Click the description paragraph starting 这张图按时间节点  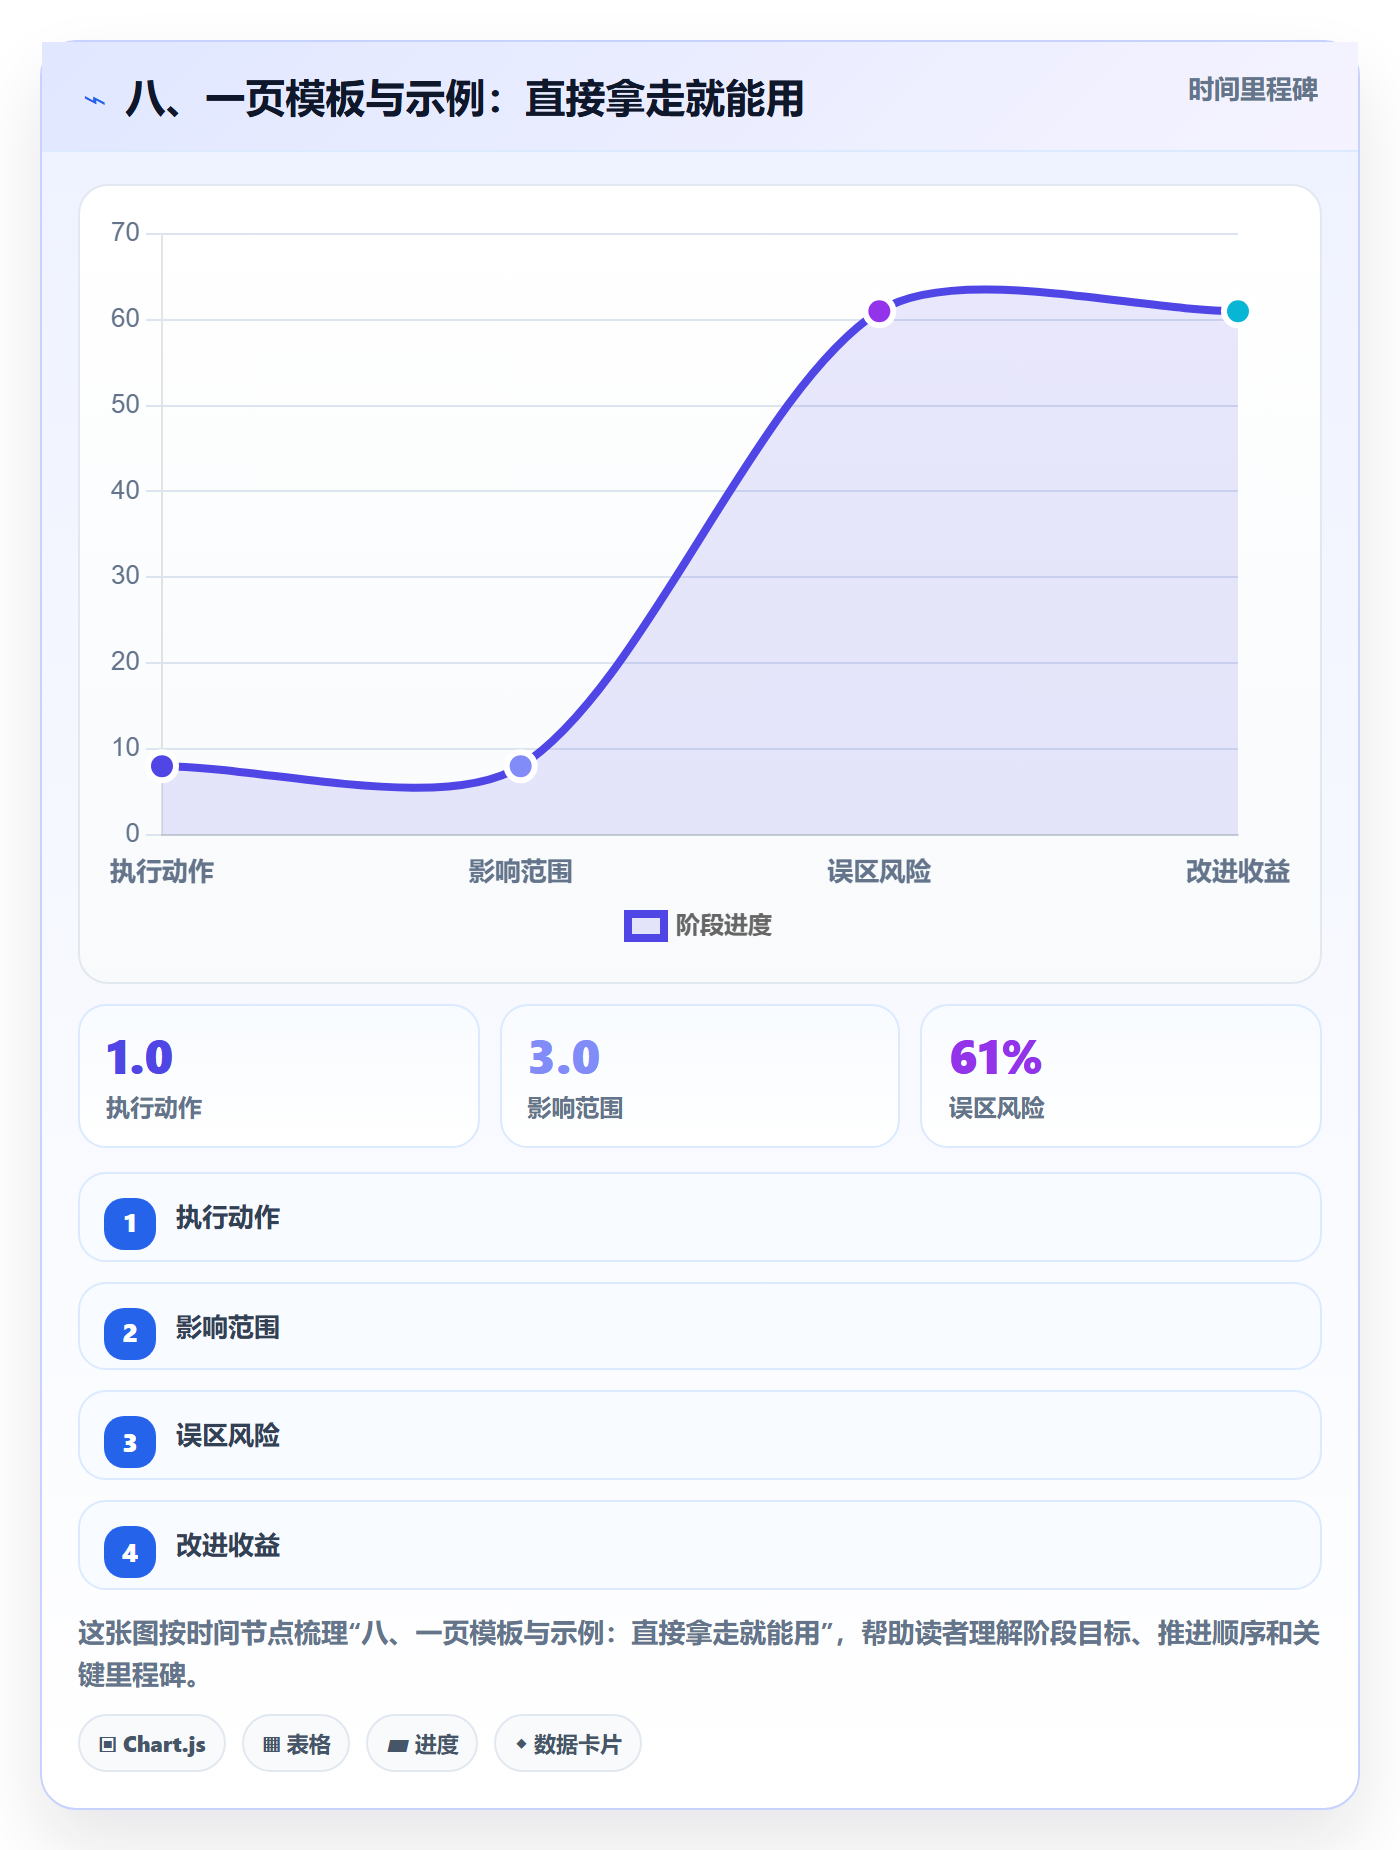tap(699, 1654)
